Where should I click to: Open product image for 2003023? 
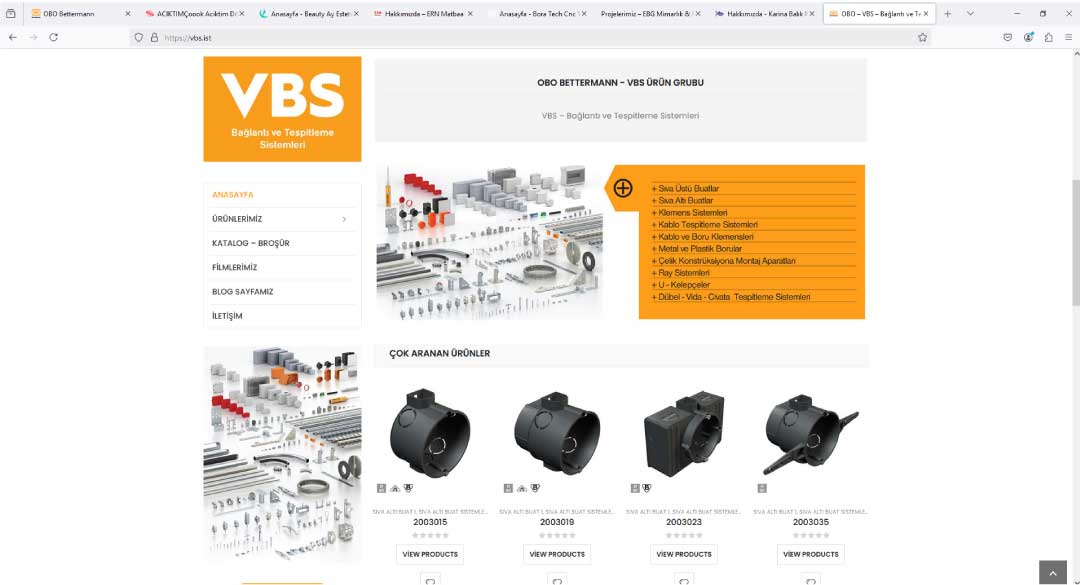coord(684,433)
